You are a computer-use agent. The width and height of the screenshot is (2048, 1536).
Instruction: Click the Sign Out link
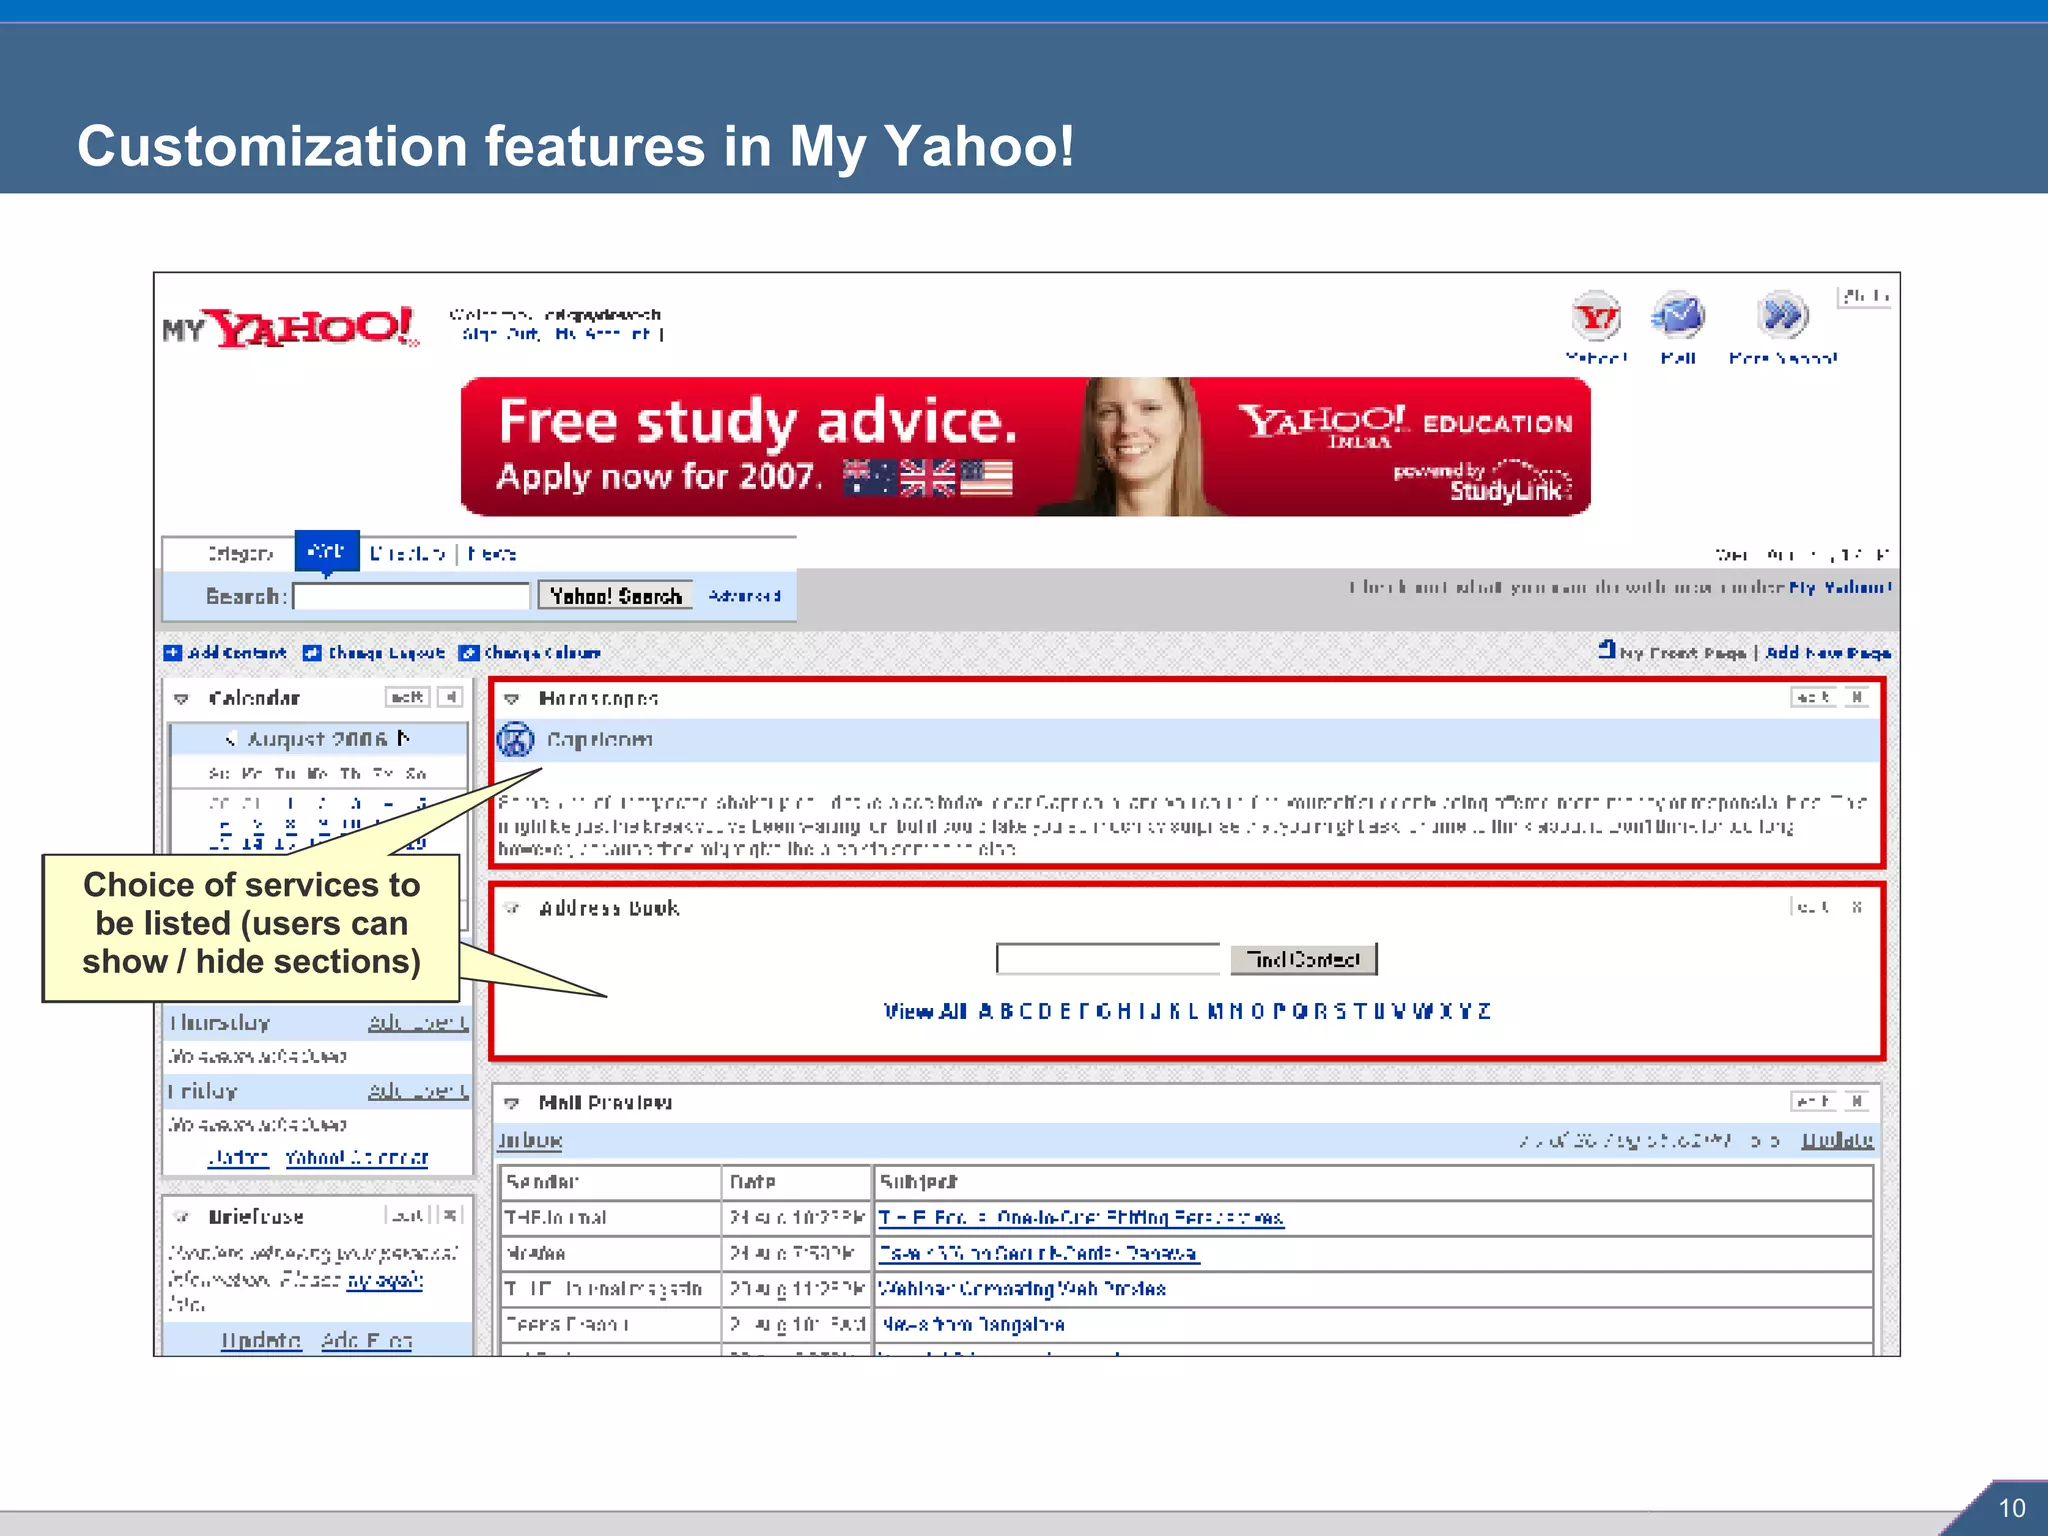click(x=500, y=334)
